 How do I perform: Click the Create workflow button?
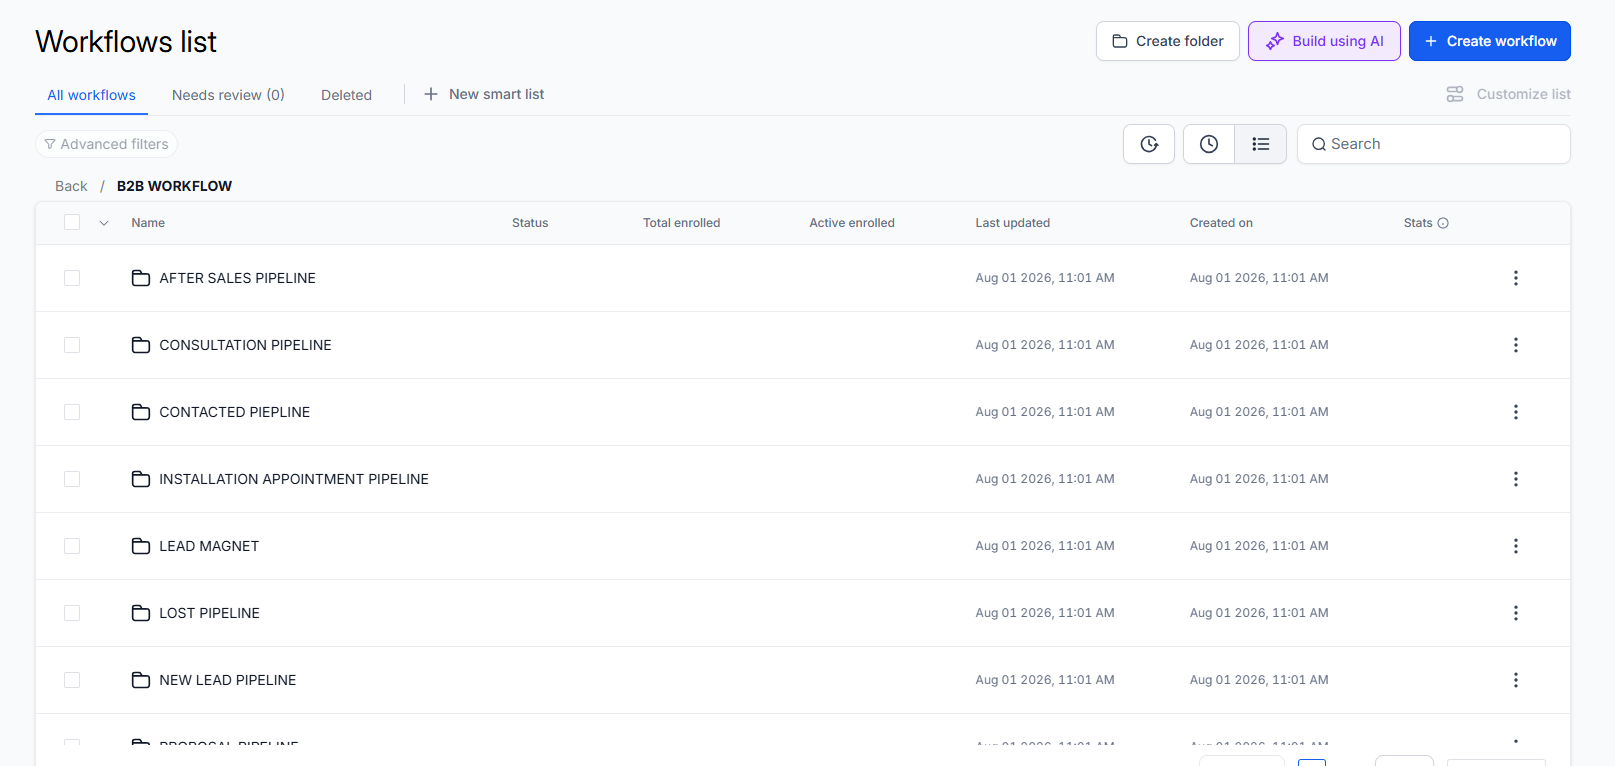coord(1489,41)
